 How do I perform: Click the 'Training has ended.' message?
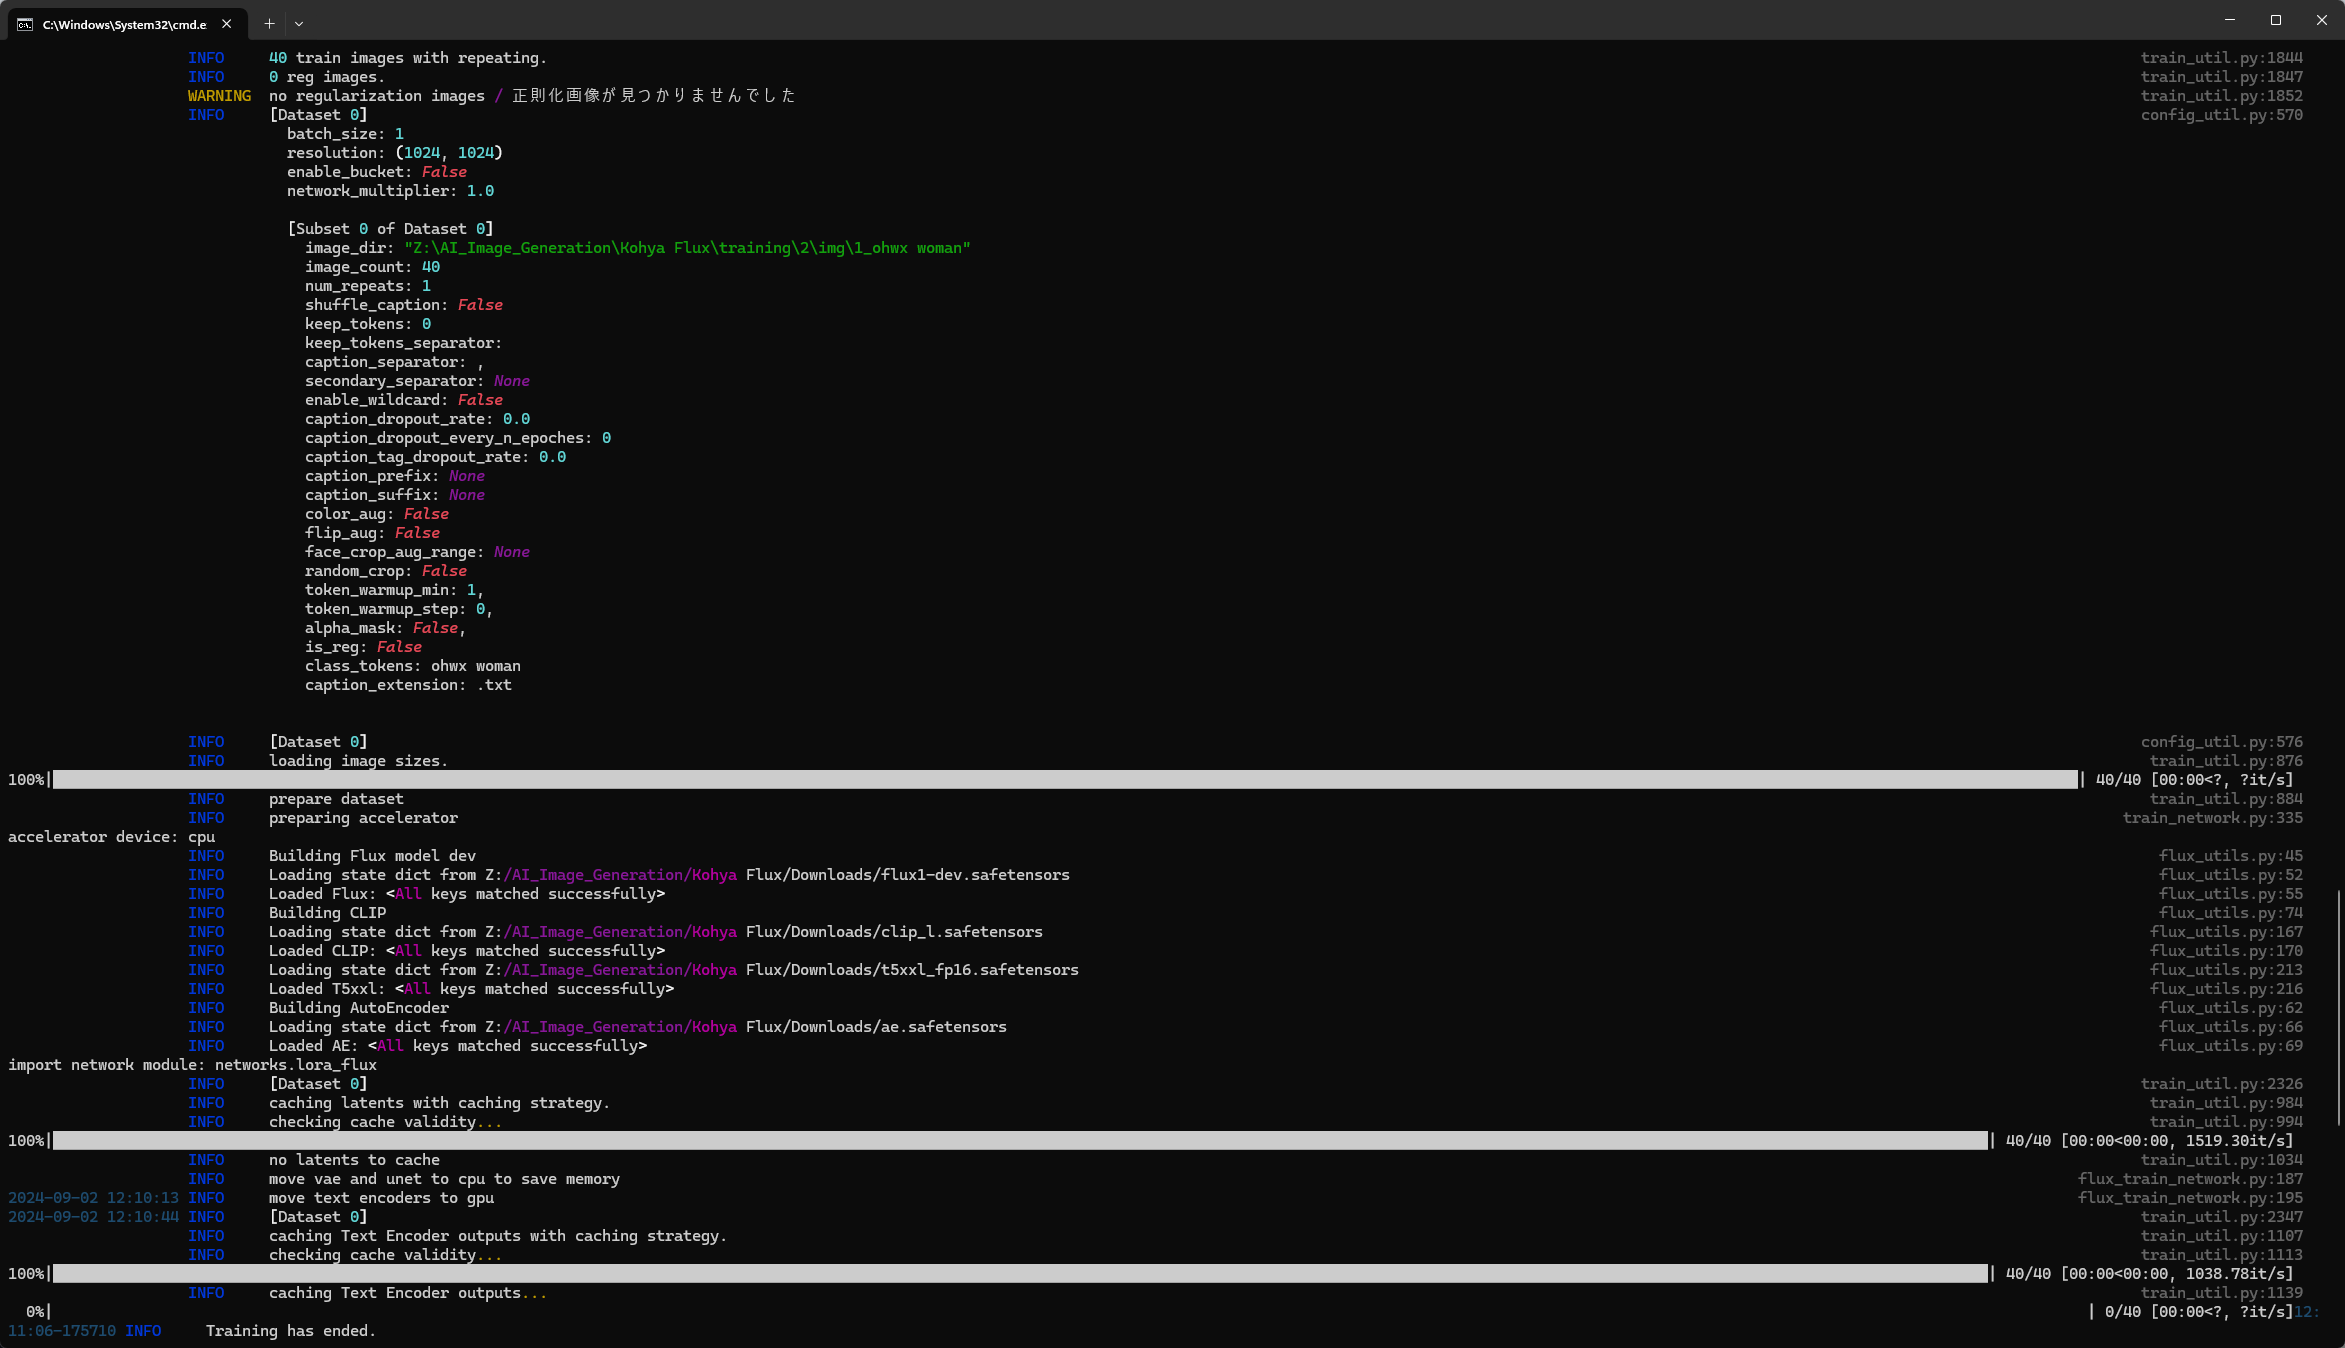(x=290, y=1330)
